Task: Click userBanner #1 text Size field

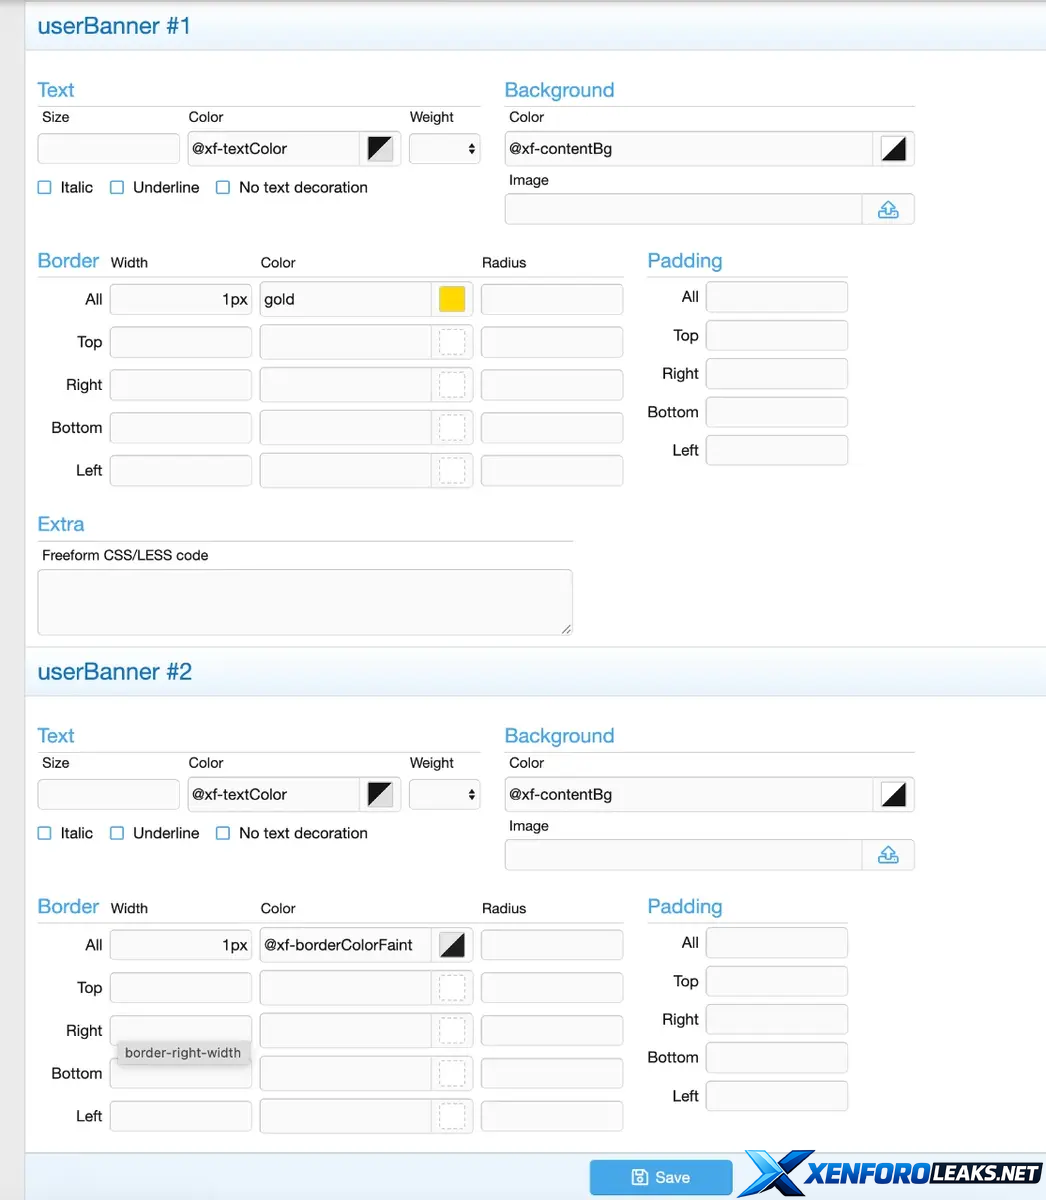Action: tap(108, 149)
